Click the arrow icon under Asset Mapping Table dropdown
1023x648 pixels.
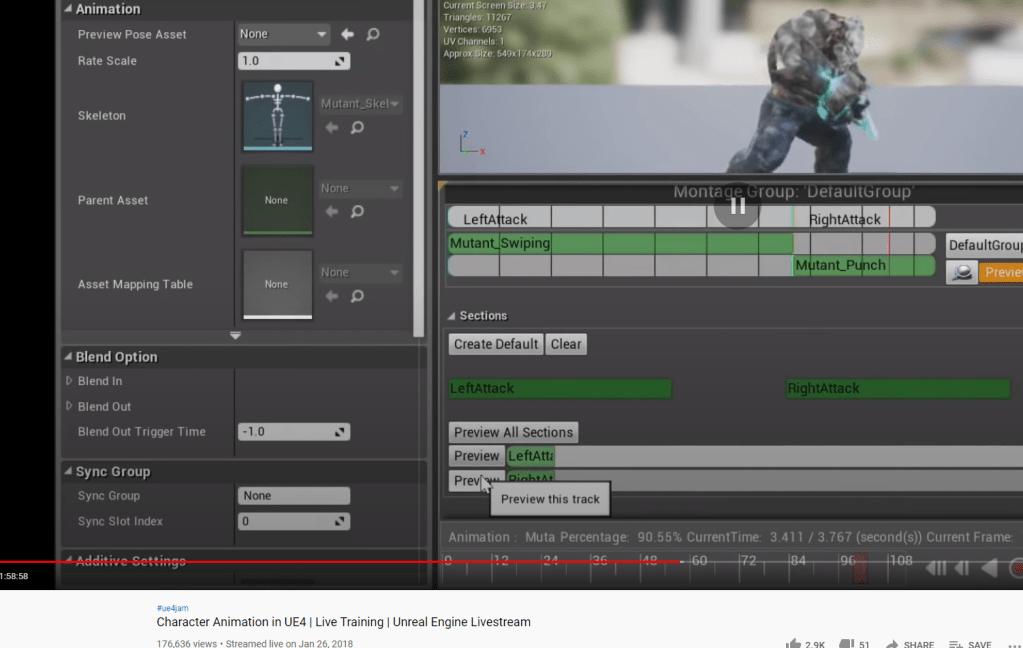(332, 296)
